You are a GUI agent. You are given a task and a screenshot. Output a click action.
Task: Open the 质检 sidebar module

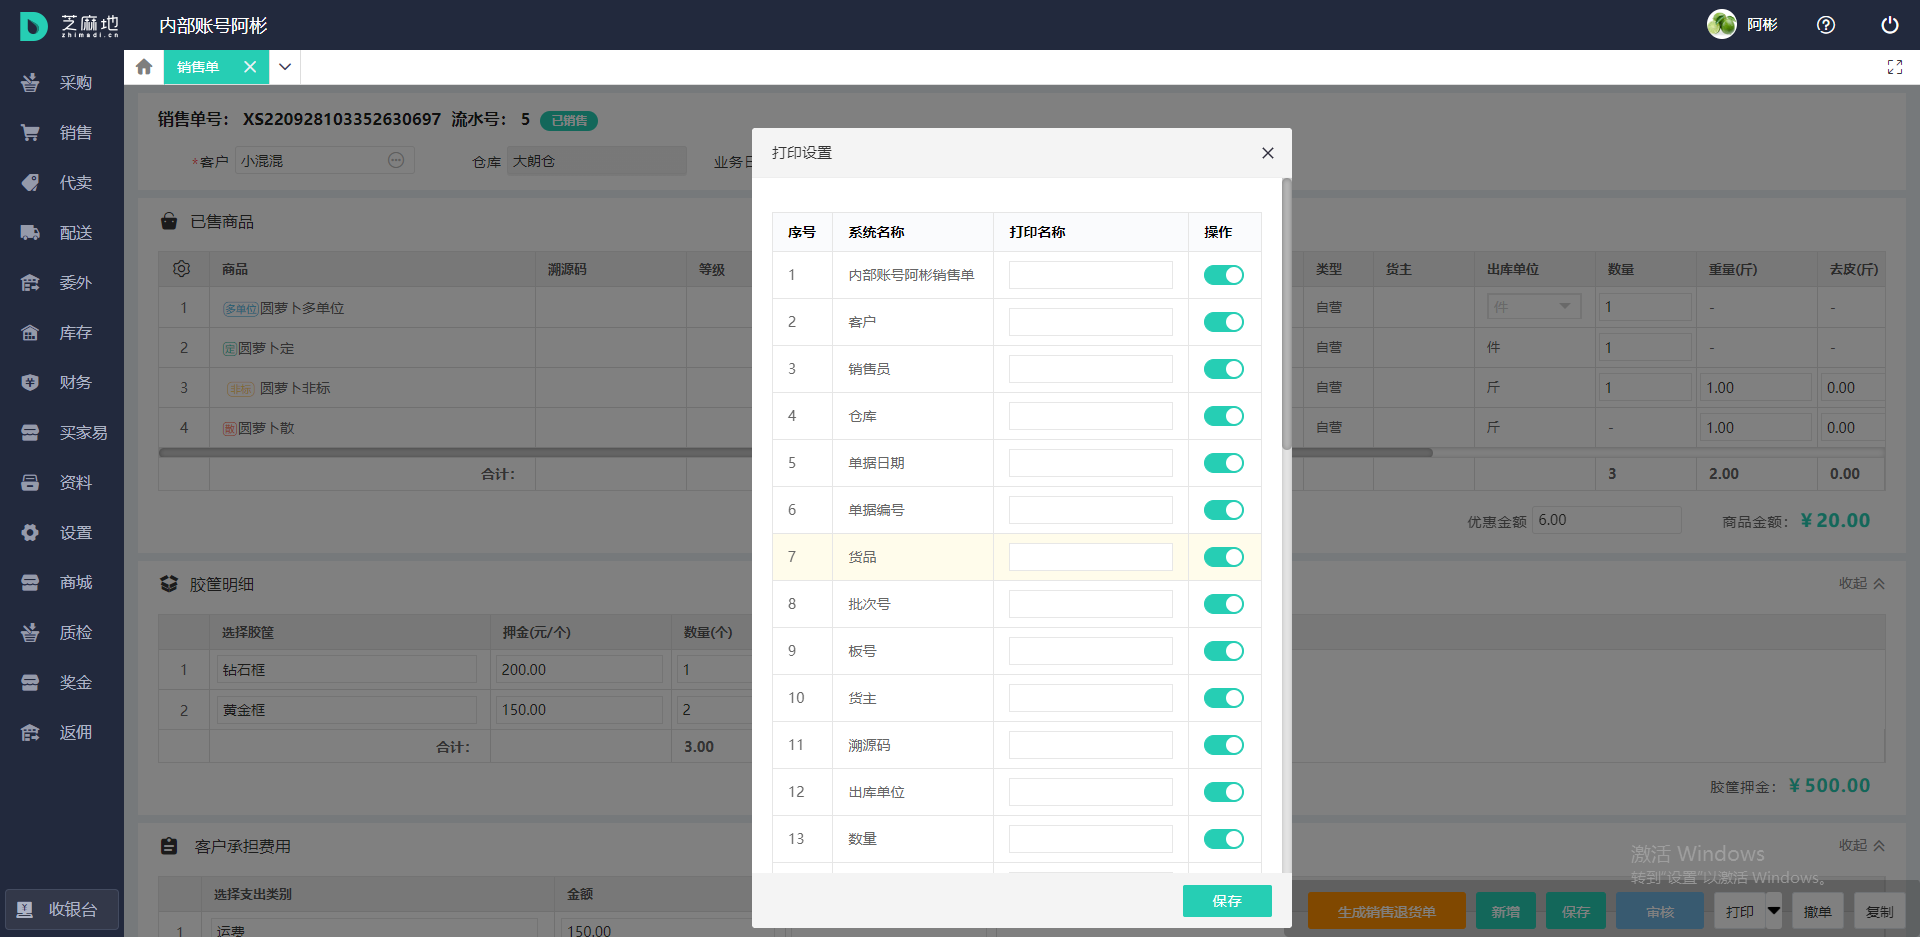(62, 633)
